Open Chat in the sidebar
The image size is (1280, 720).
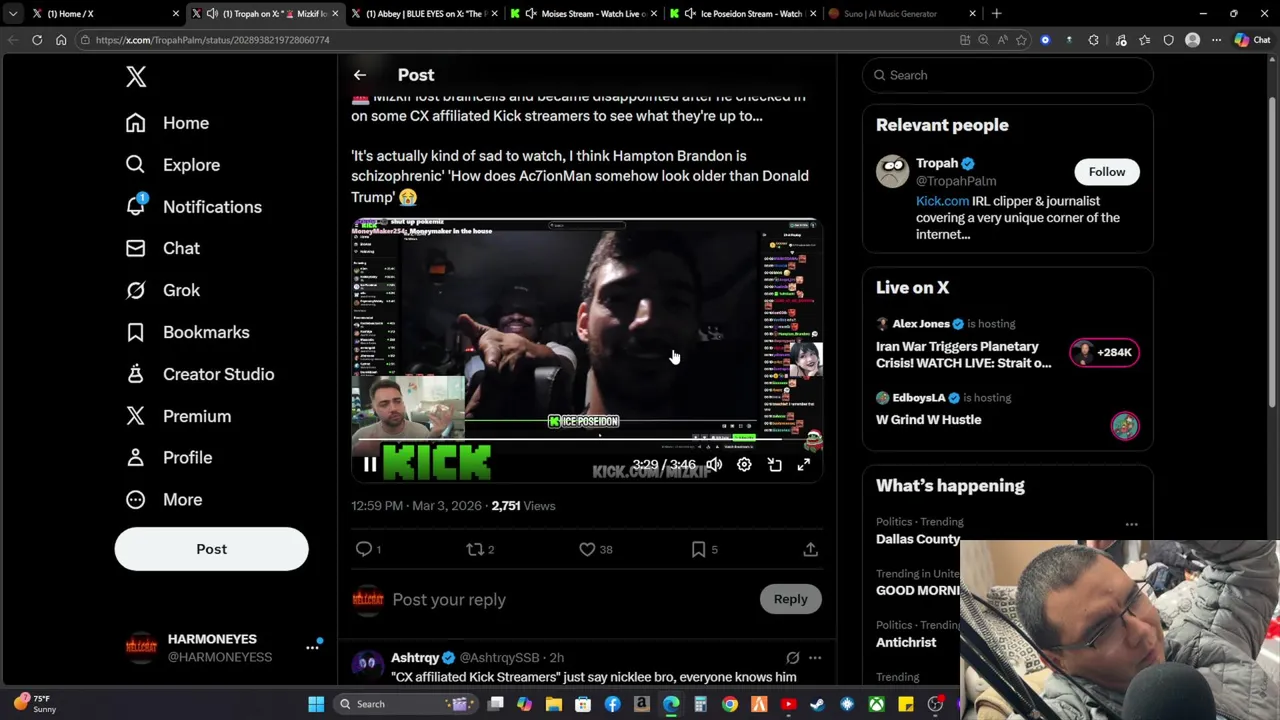pos(162,248)
